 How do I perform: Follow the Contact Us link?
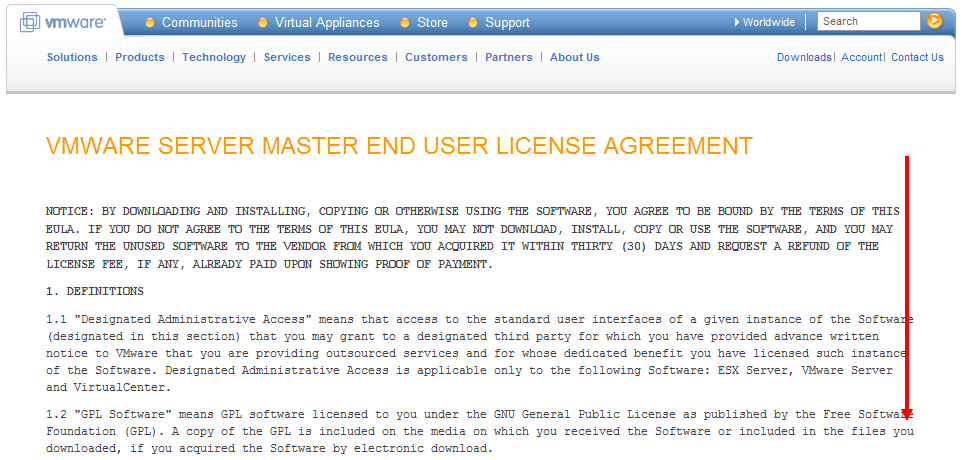pyautogui.click(x=917, y=57)
